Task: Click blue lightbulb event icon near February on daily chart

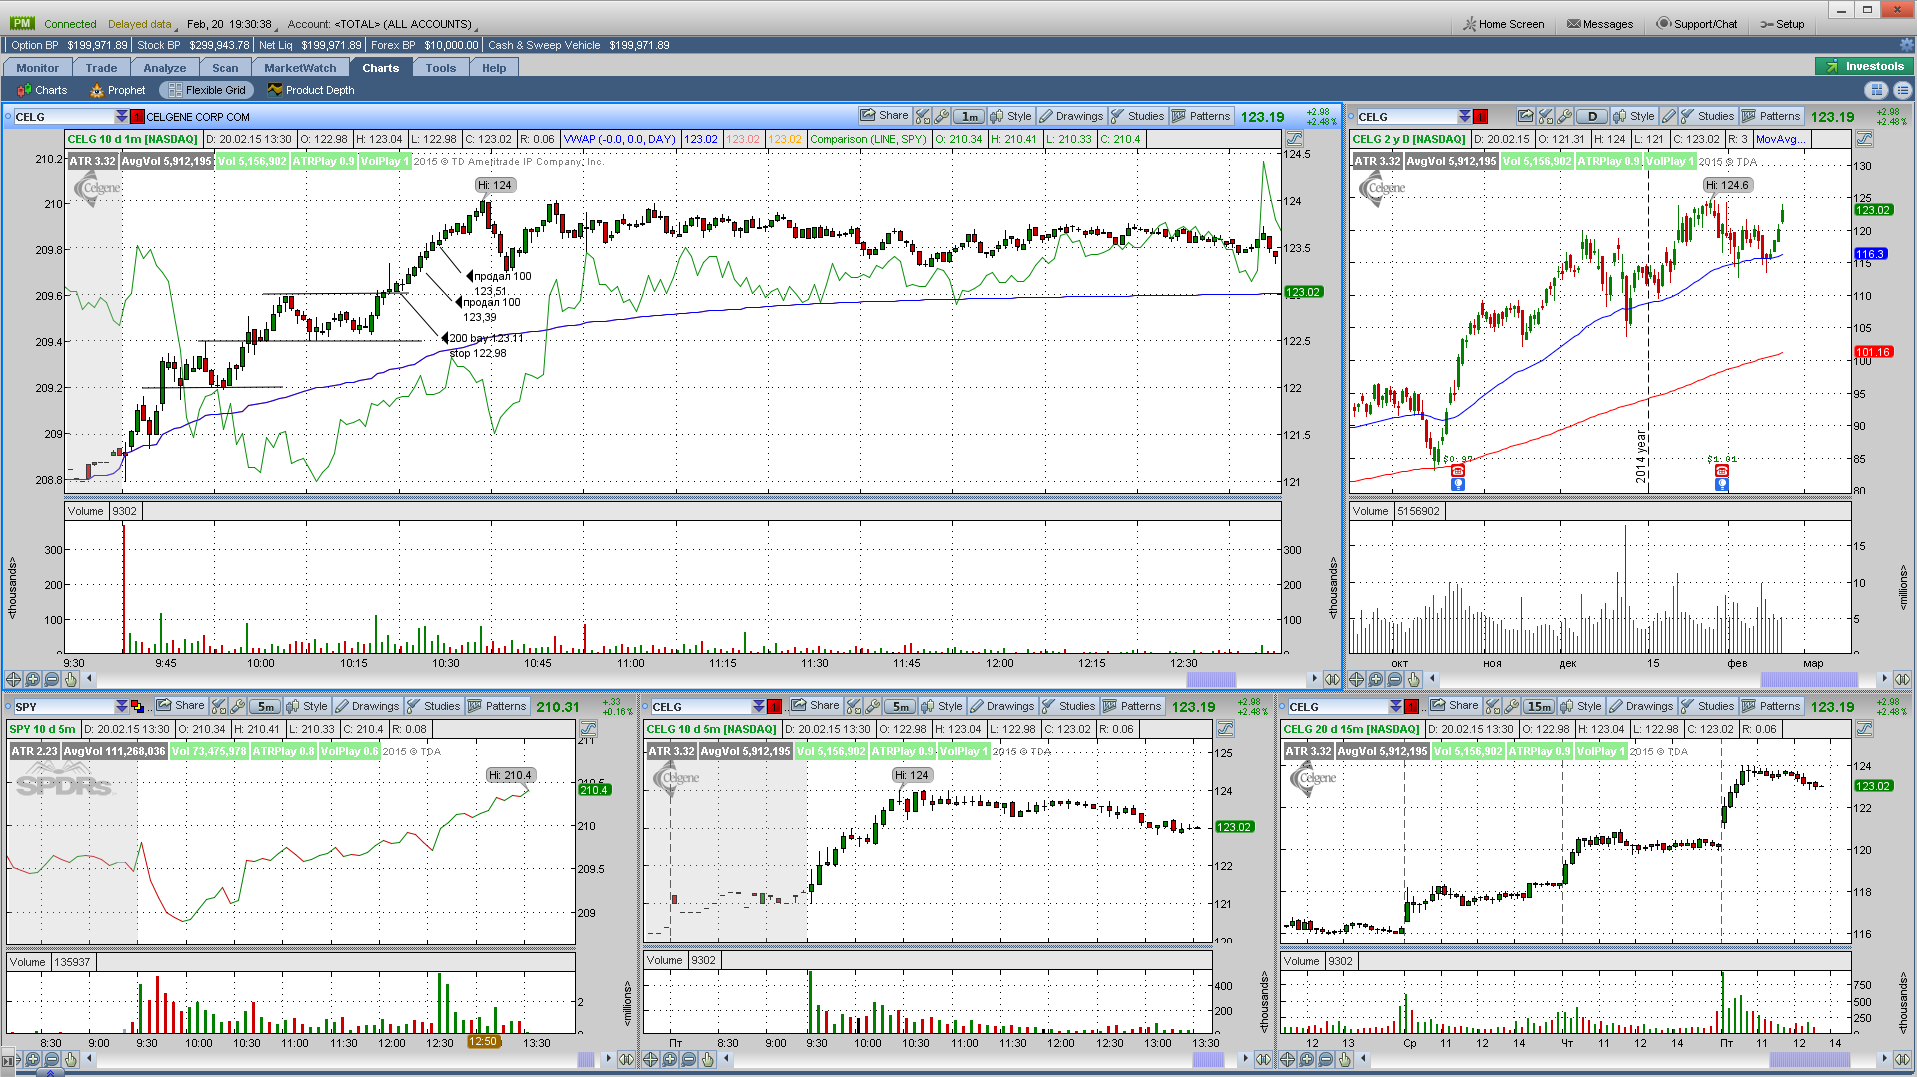Action: pyautogui.click(x=1722, y=484)
